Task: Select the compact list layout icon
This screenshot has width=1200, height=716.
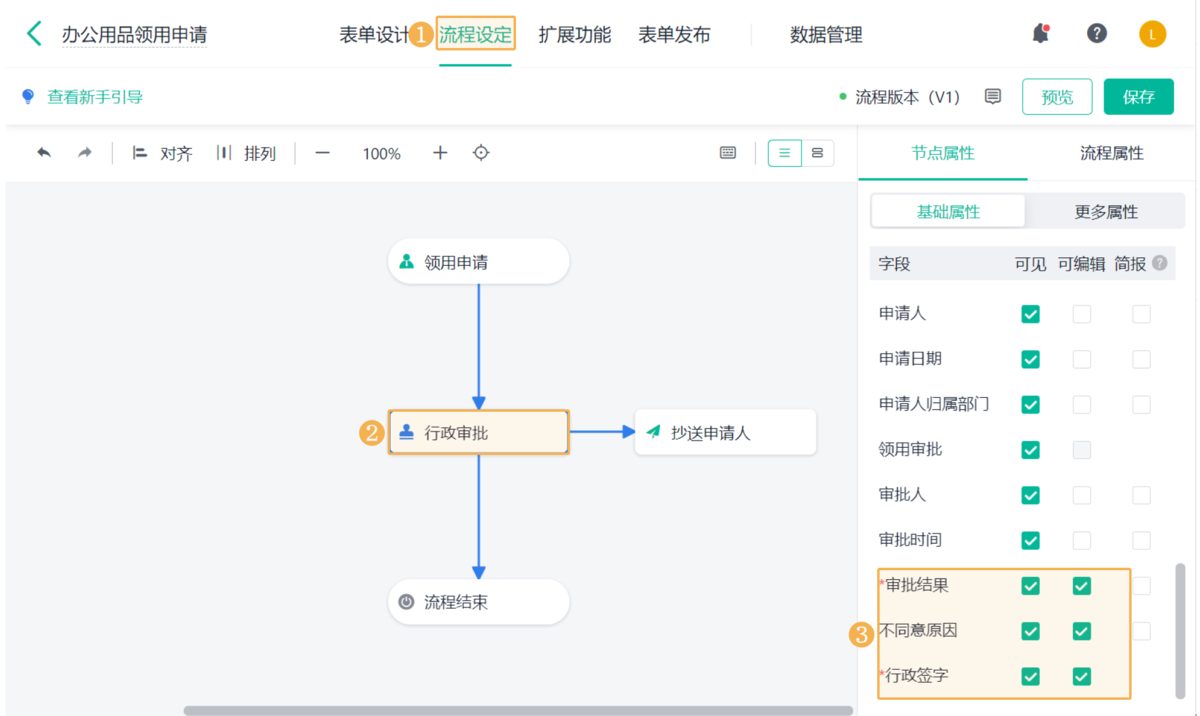Action: pyautogui.click(x=818, y=153)
